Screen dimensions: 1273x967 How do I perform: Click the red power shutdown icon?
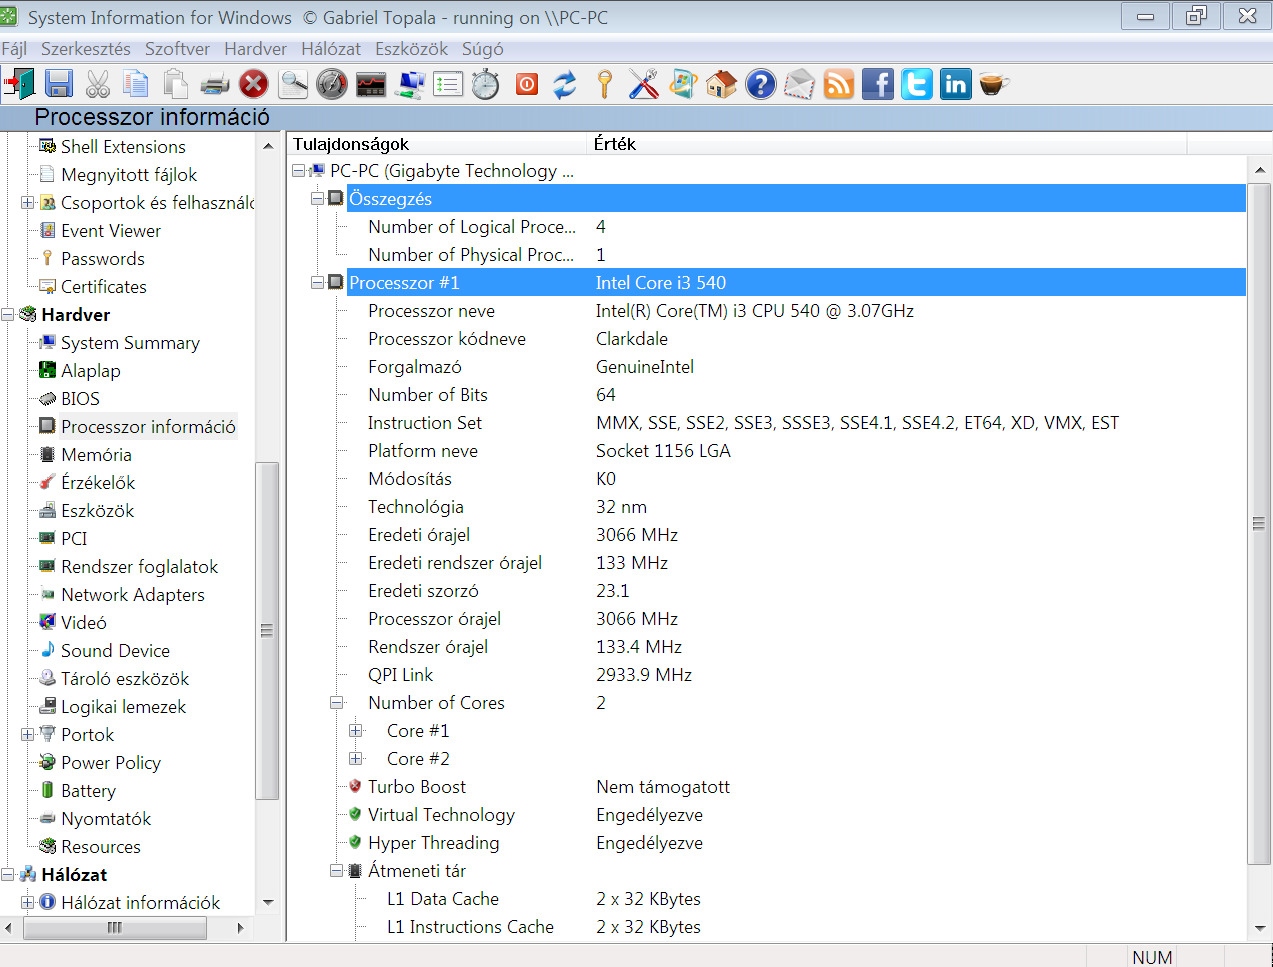pos(527,85)
